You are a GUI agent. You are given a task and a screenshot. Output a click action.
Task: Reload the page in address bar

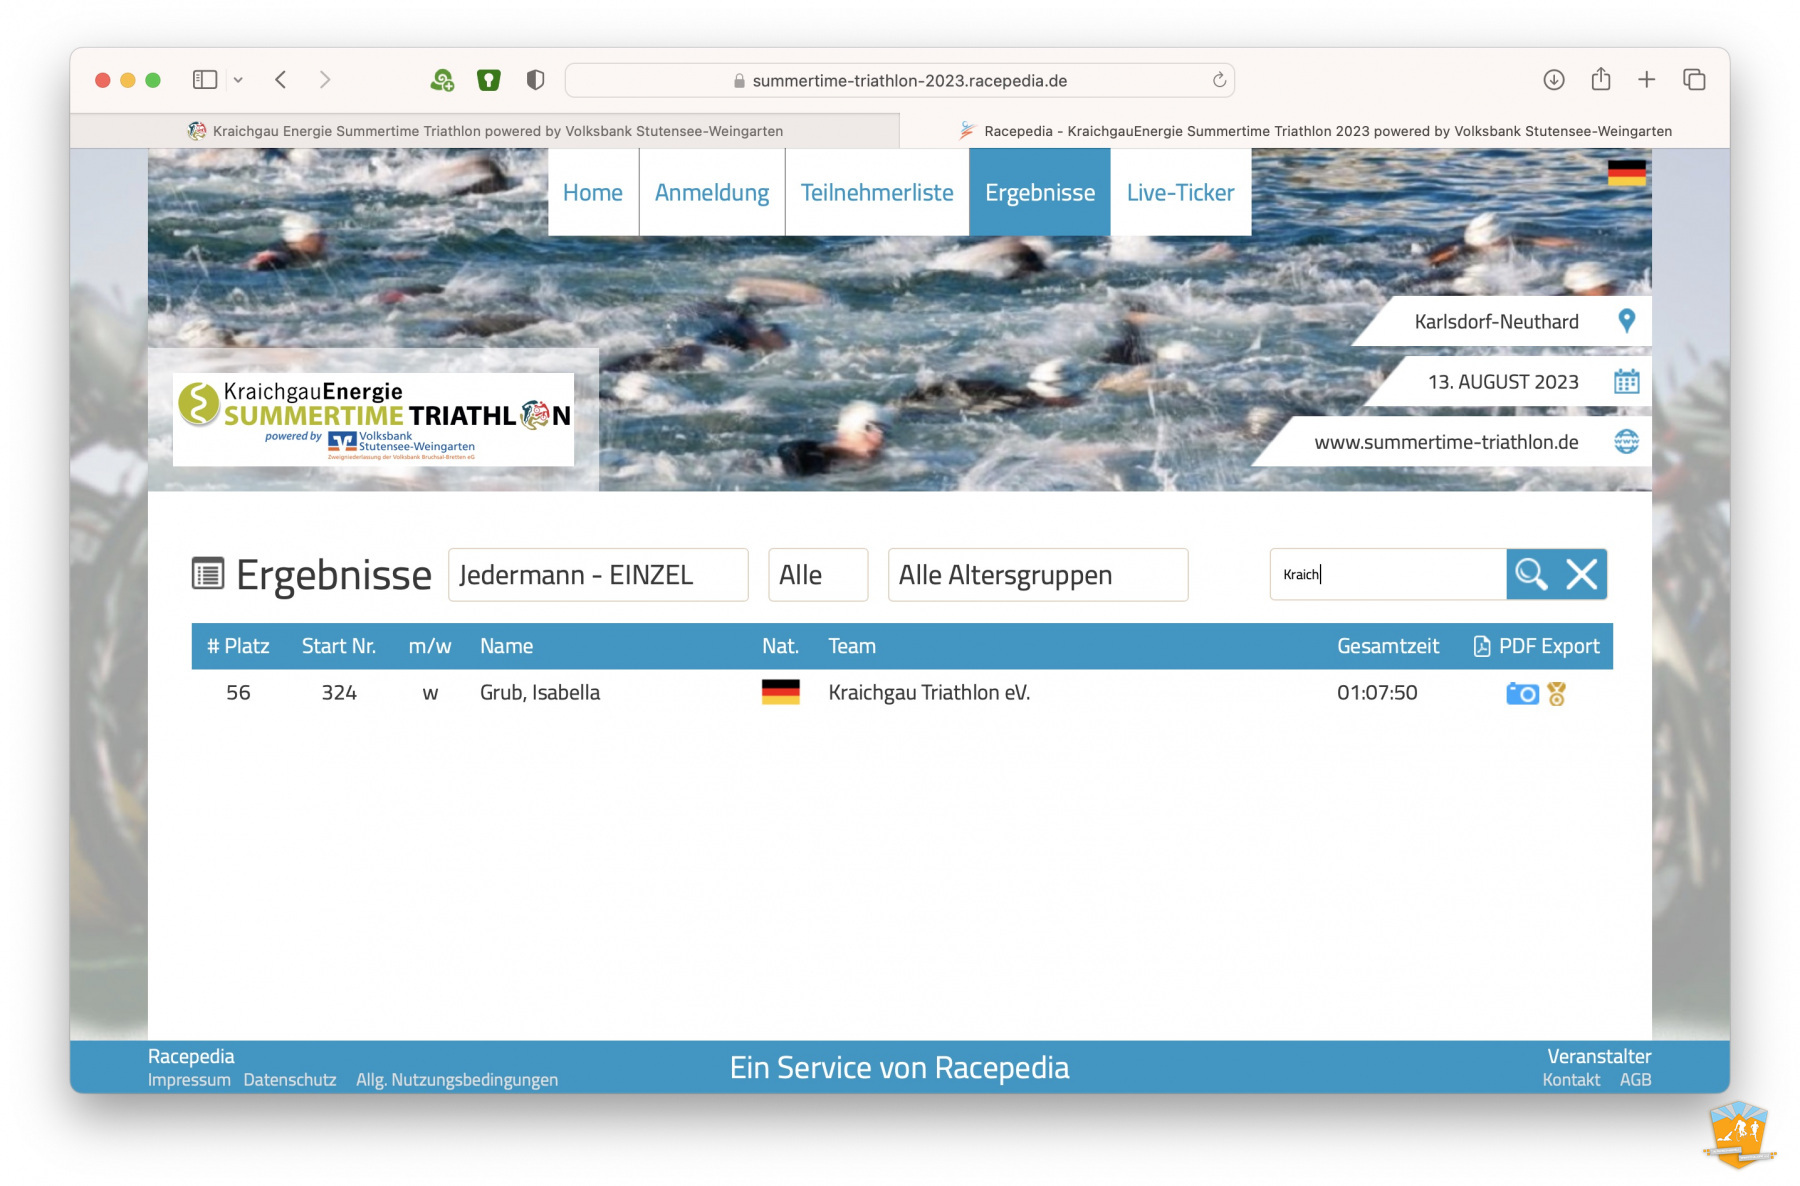pos(1219,81)
